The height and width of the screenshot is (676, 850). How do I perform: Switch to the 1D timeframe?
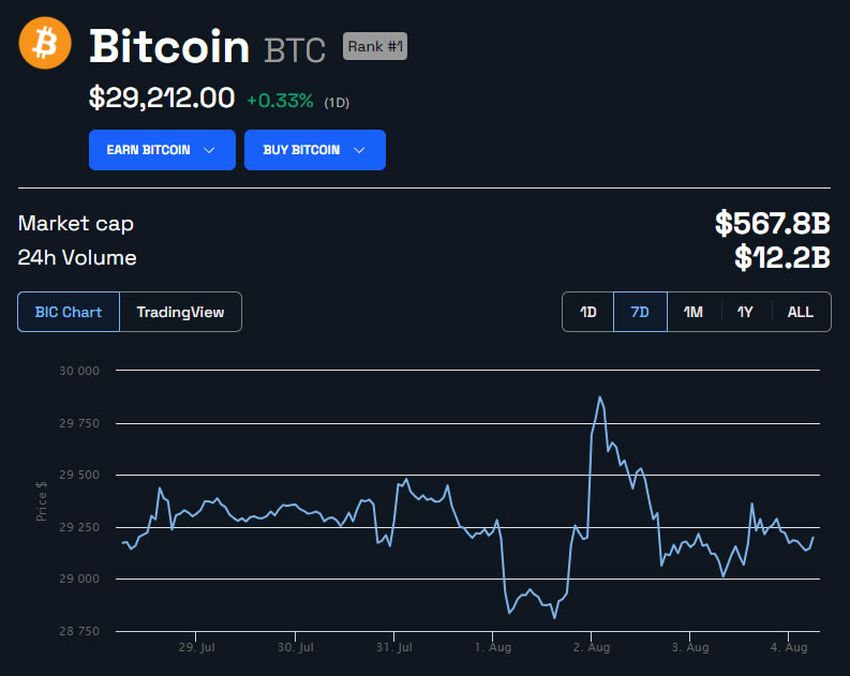coord(588,312)
